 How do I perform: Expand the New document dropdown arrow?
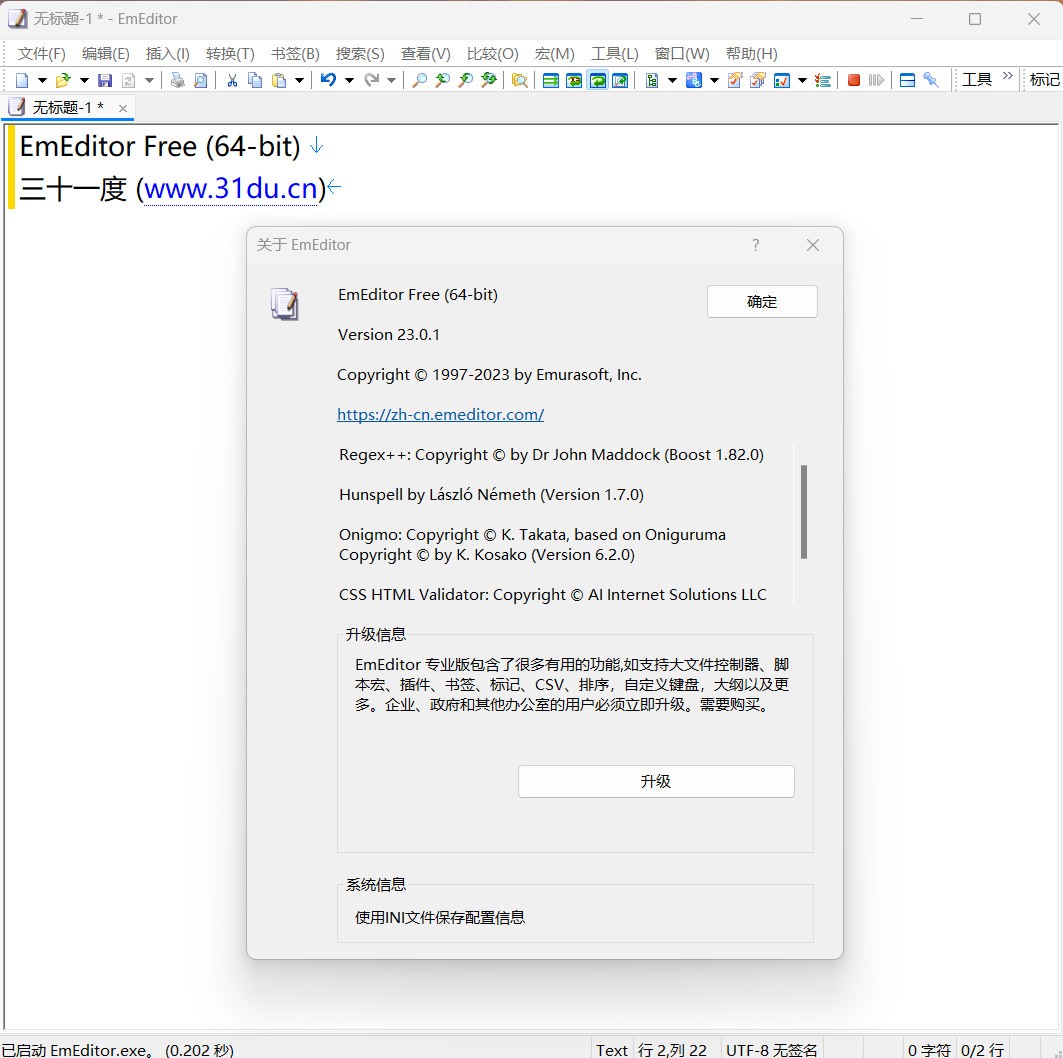[x=42, y=81]
